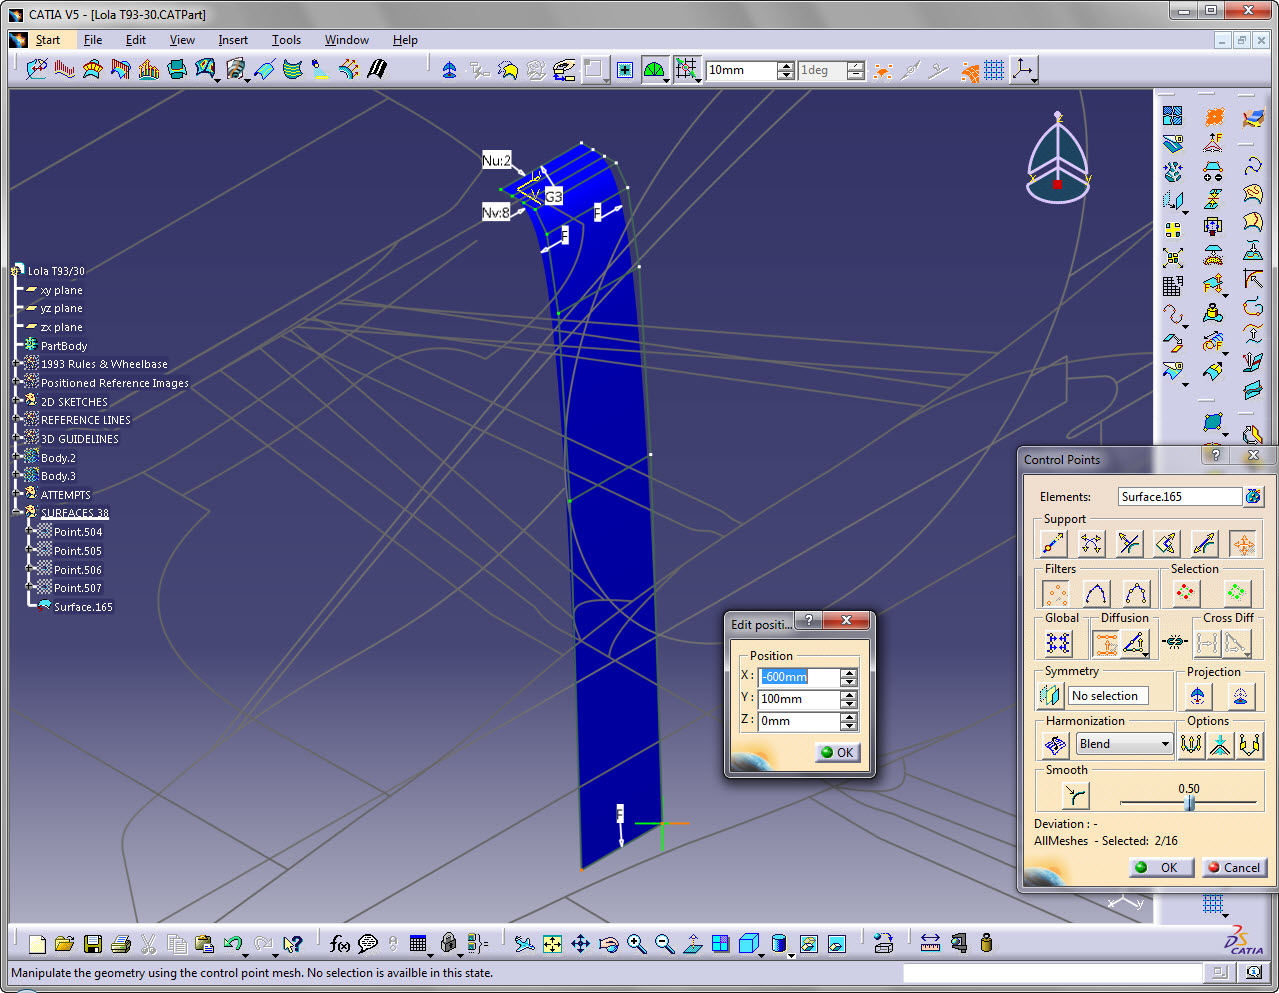Select Point.504 in the tree
1279x993 pixels.
[78, 532]
